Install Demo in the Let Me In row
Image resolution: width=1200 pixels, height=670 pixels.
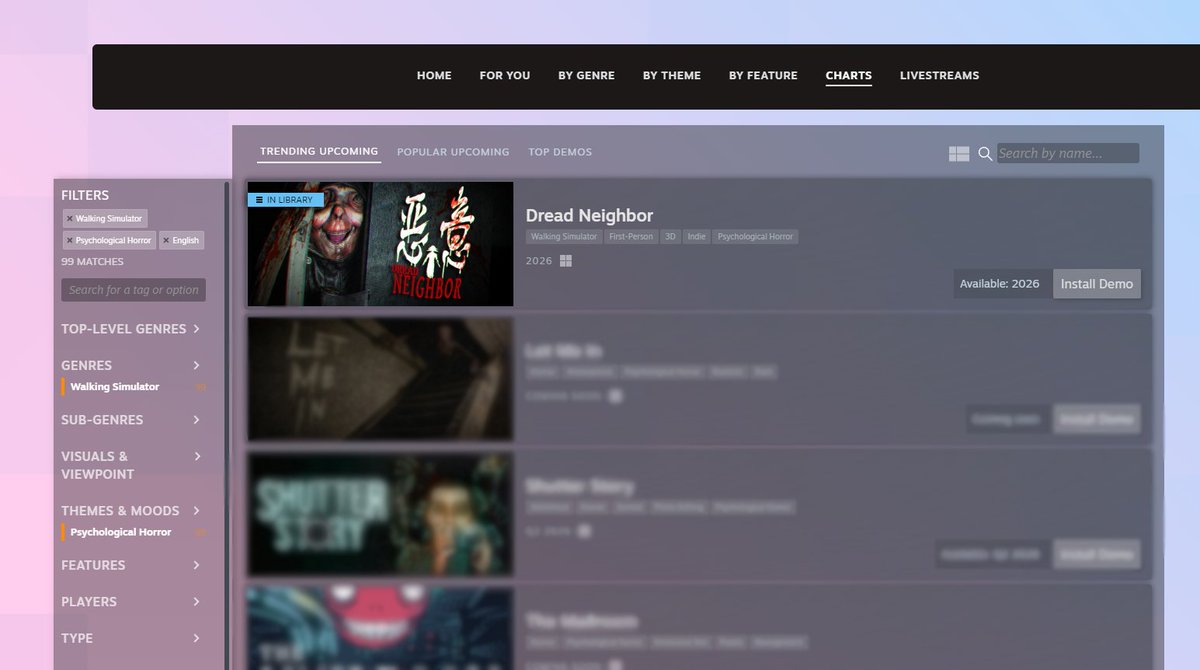pyautogui.click(x=1097, y=419)
